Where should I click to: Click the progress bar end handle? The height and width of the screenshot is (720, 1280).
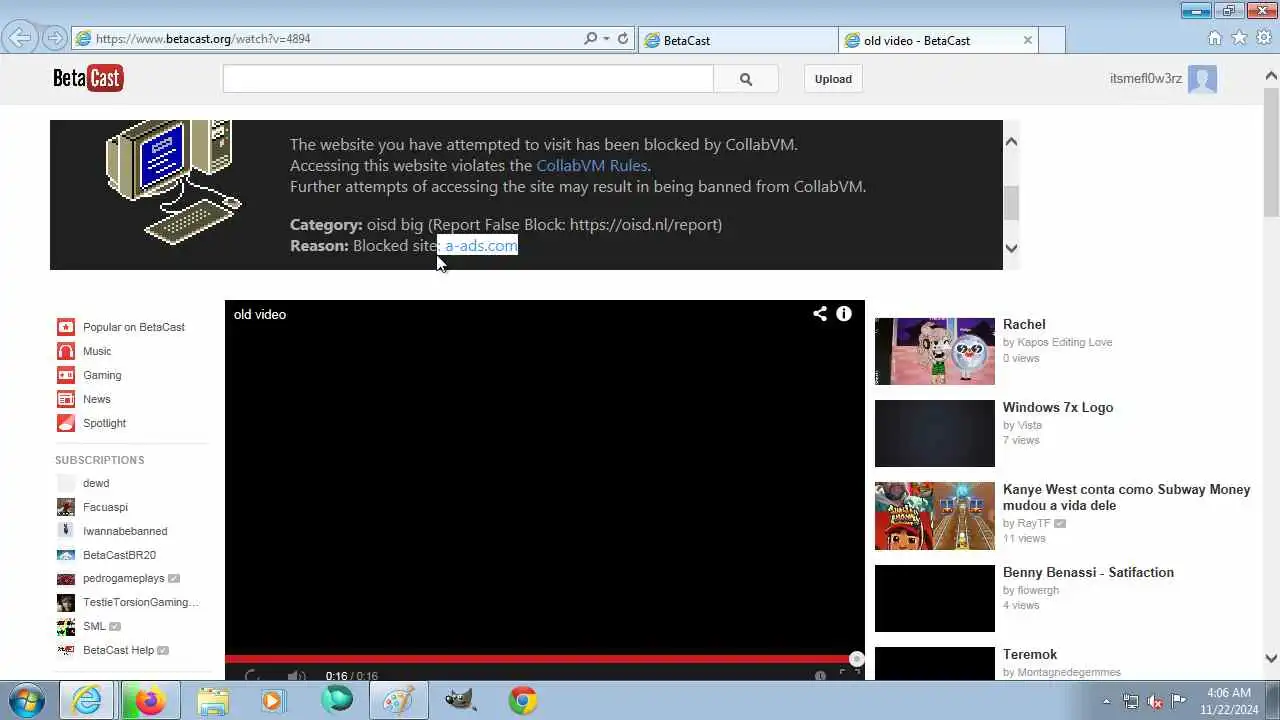[x=857, y=658]
